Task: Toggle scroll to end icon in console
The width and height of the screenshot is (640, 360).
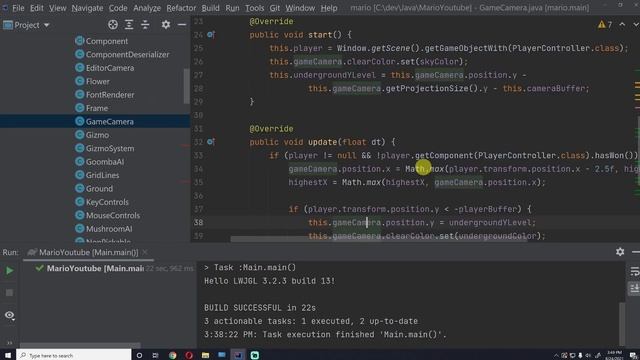Action: (634, 289)
